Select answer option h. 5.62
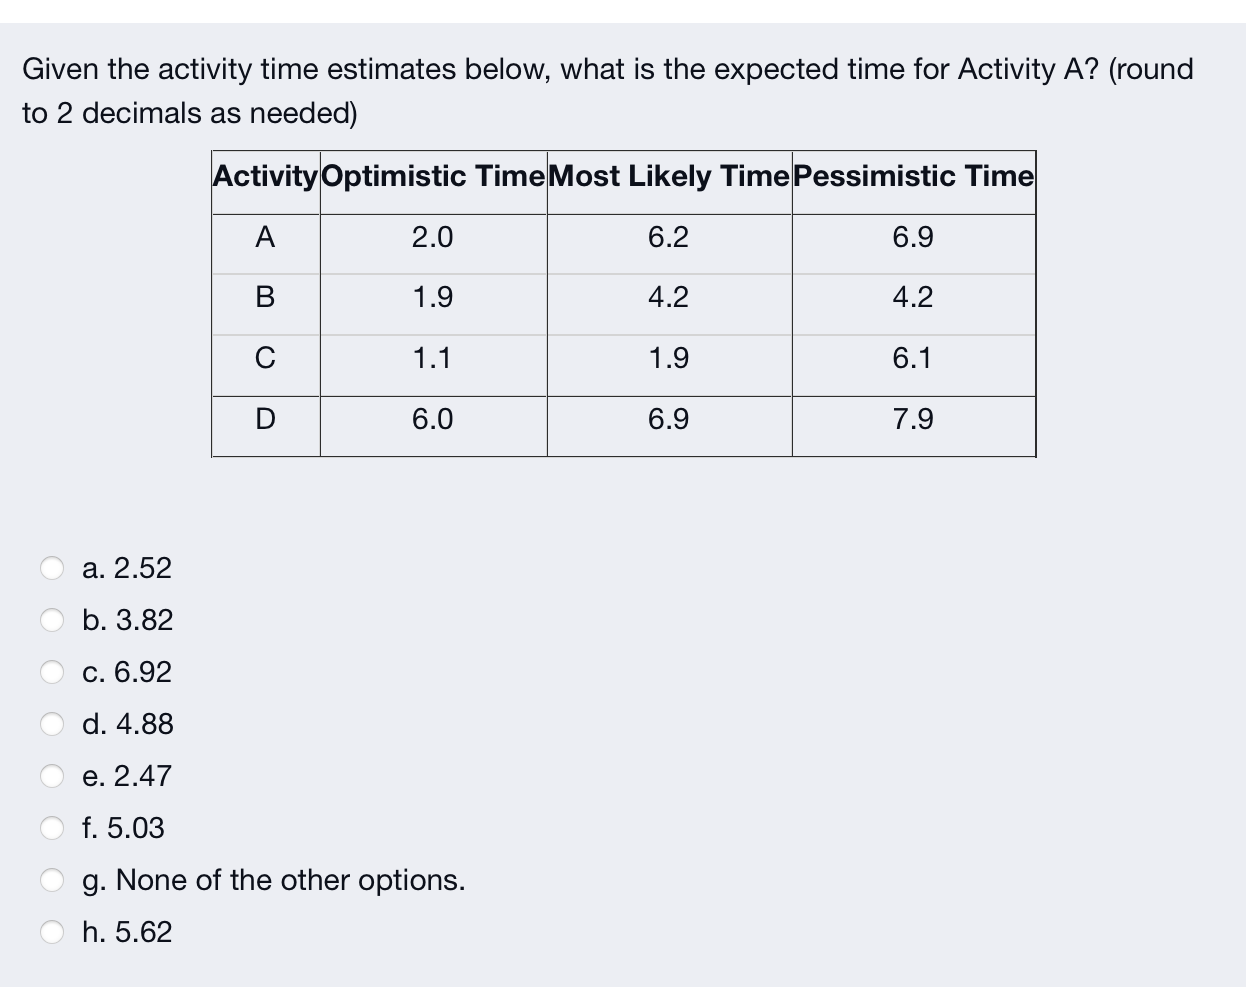 coord(53,932)
